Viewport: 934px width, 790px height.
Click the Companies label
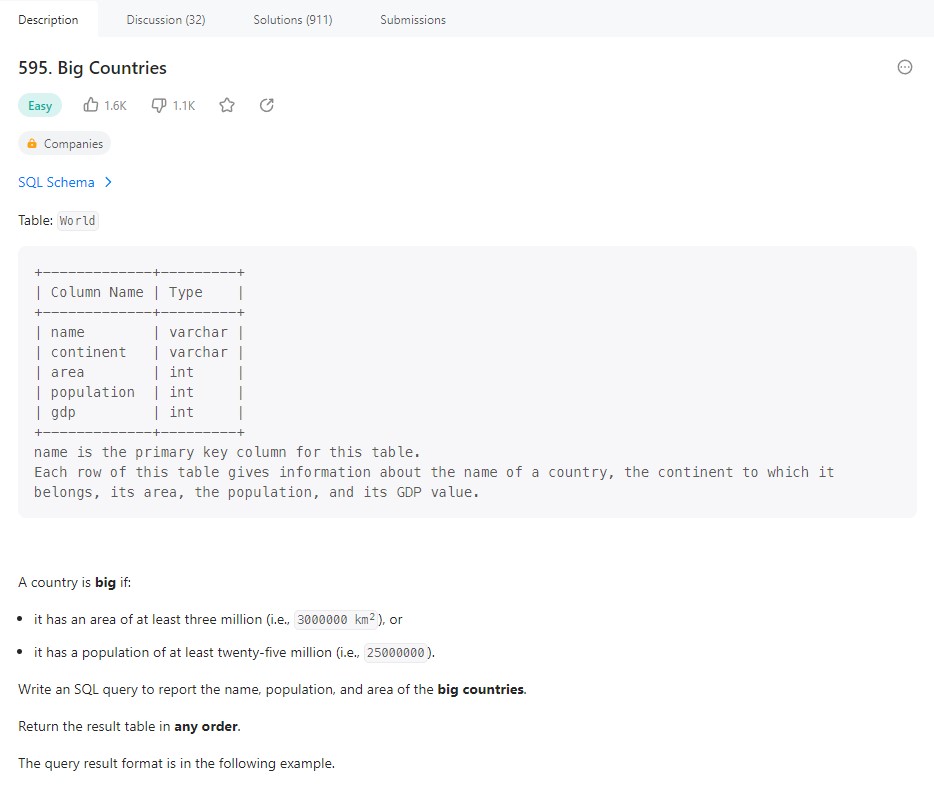click(x=73, y=144)
